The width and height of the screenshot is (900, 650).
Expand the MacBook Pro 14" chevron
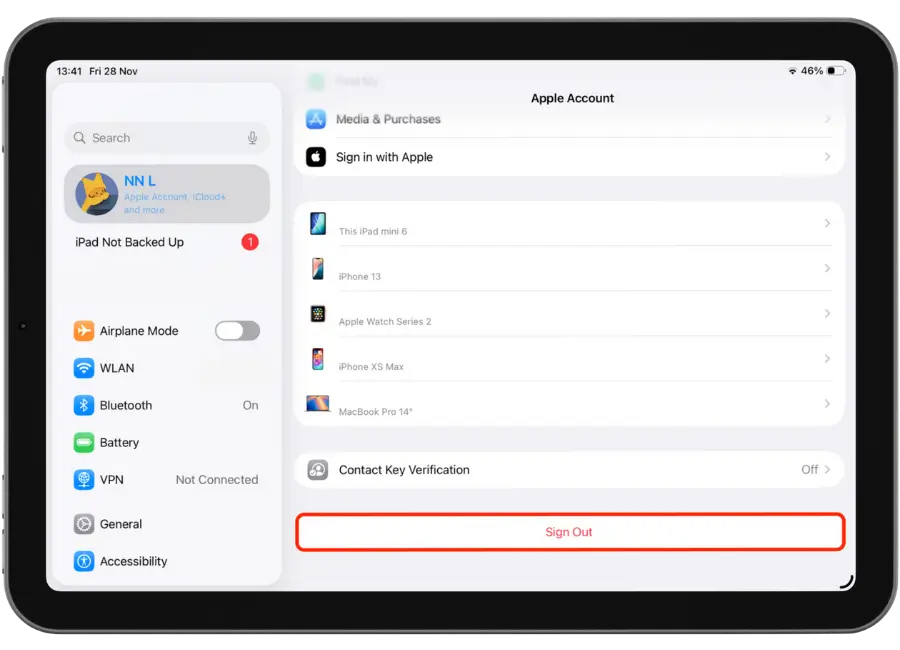(x=827, y=404)
